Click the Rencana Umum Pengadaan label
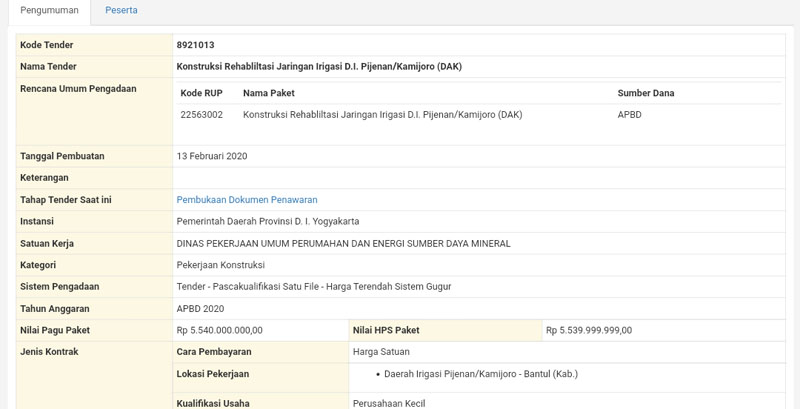 [78, 88]
